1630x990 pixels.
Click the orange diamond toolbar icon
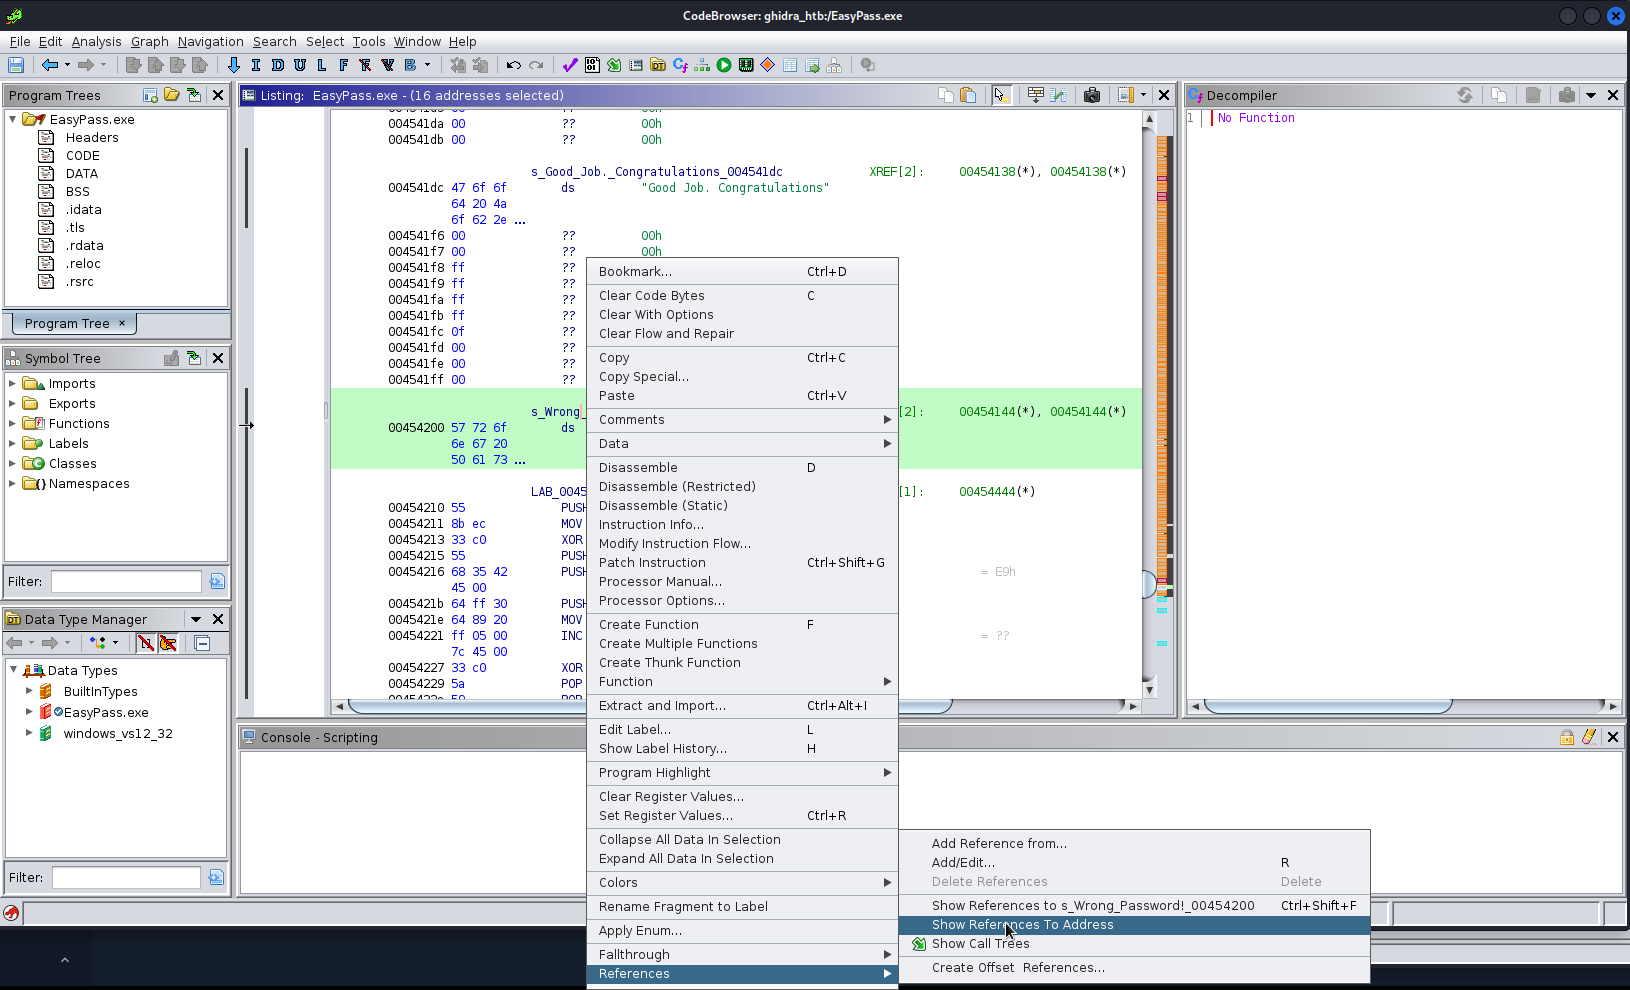pyautogui.click(x=768, y=65)
